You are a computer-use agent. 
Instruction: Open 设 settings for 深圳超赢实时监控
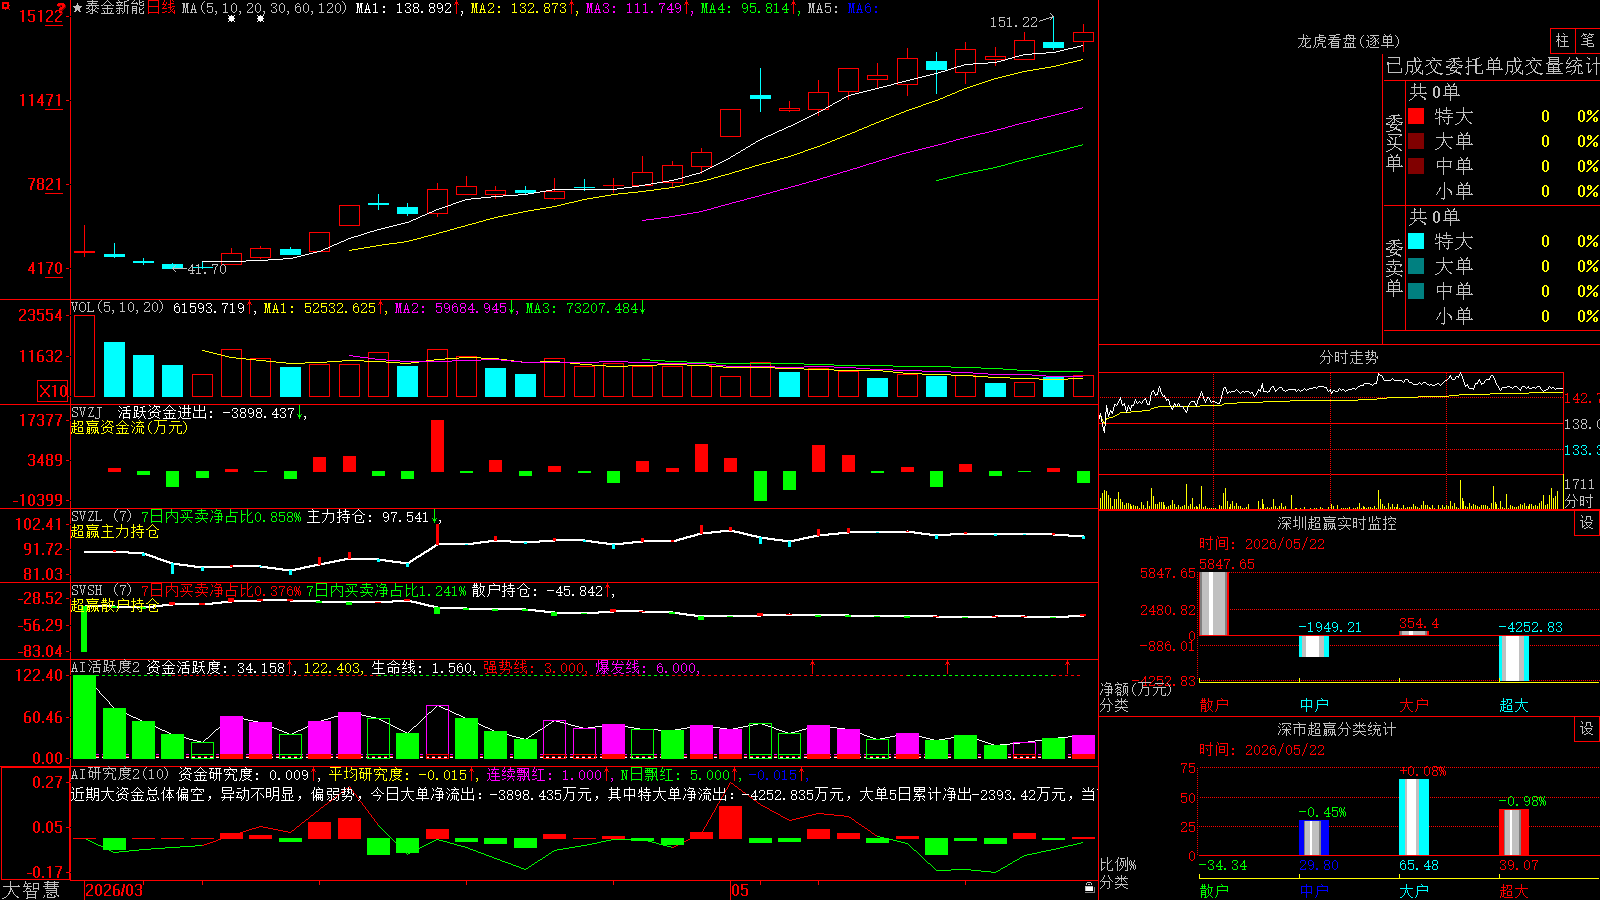1587,523
